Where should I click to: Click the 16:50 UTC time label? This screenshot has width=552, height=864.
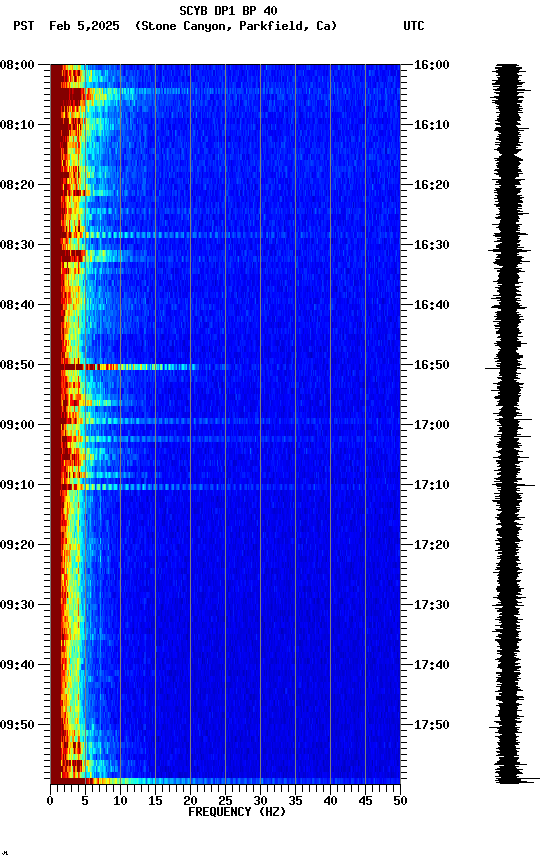click(x=431, y=365)
